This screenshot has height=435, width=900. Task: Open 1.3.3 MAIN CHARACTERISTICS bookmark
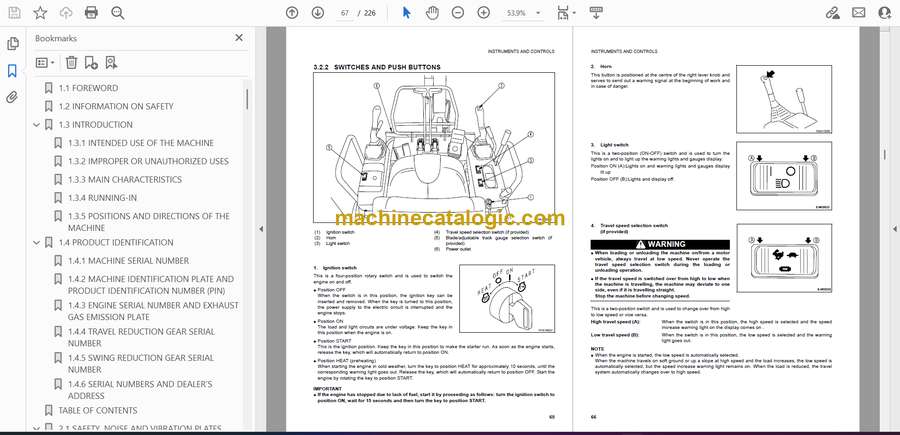point(125,180)
